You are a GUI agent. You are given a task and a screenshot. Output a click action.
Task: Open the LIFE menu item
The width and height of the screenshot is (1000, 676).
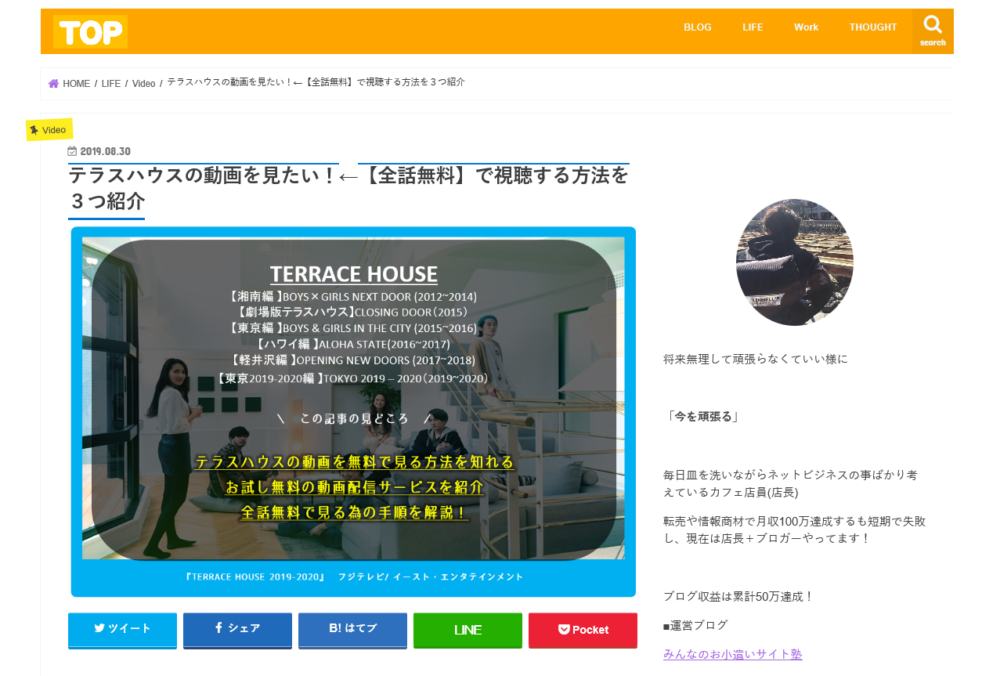click(x=753, y=27)
